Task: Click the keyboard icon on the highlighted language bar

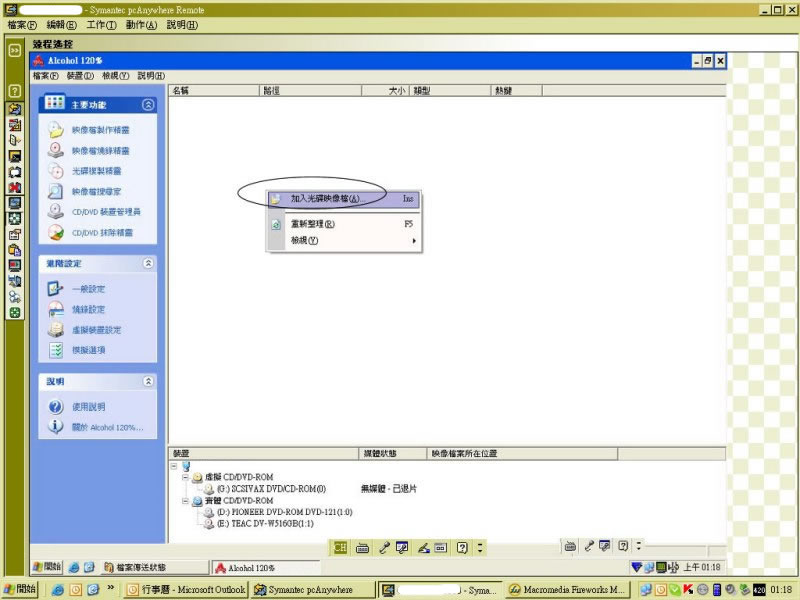Action: pos(362,548)
